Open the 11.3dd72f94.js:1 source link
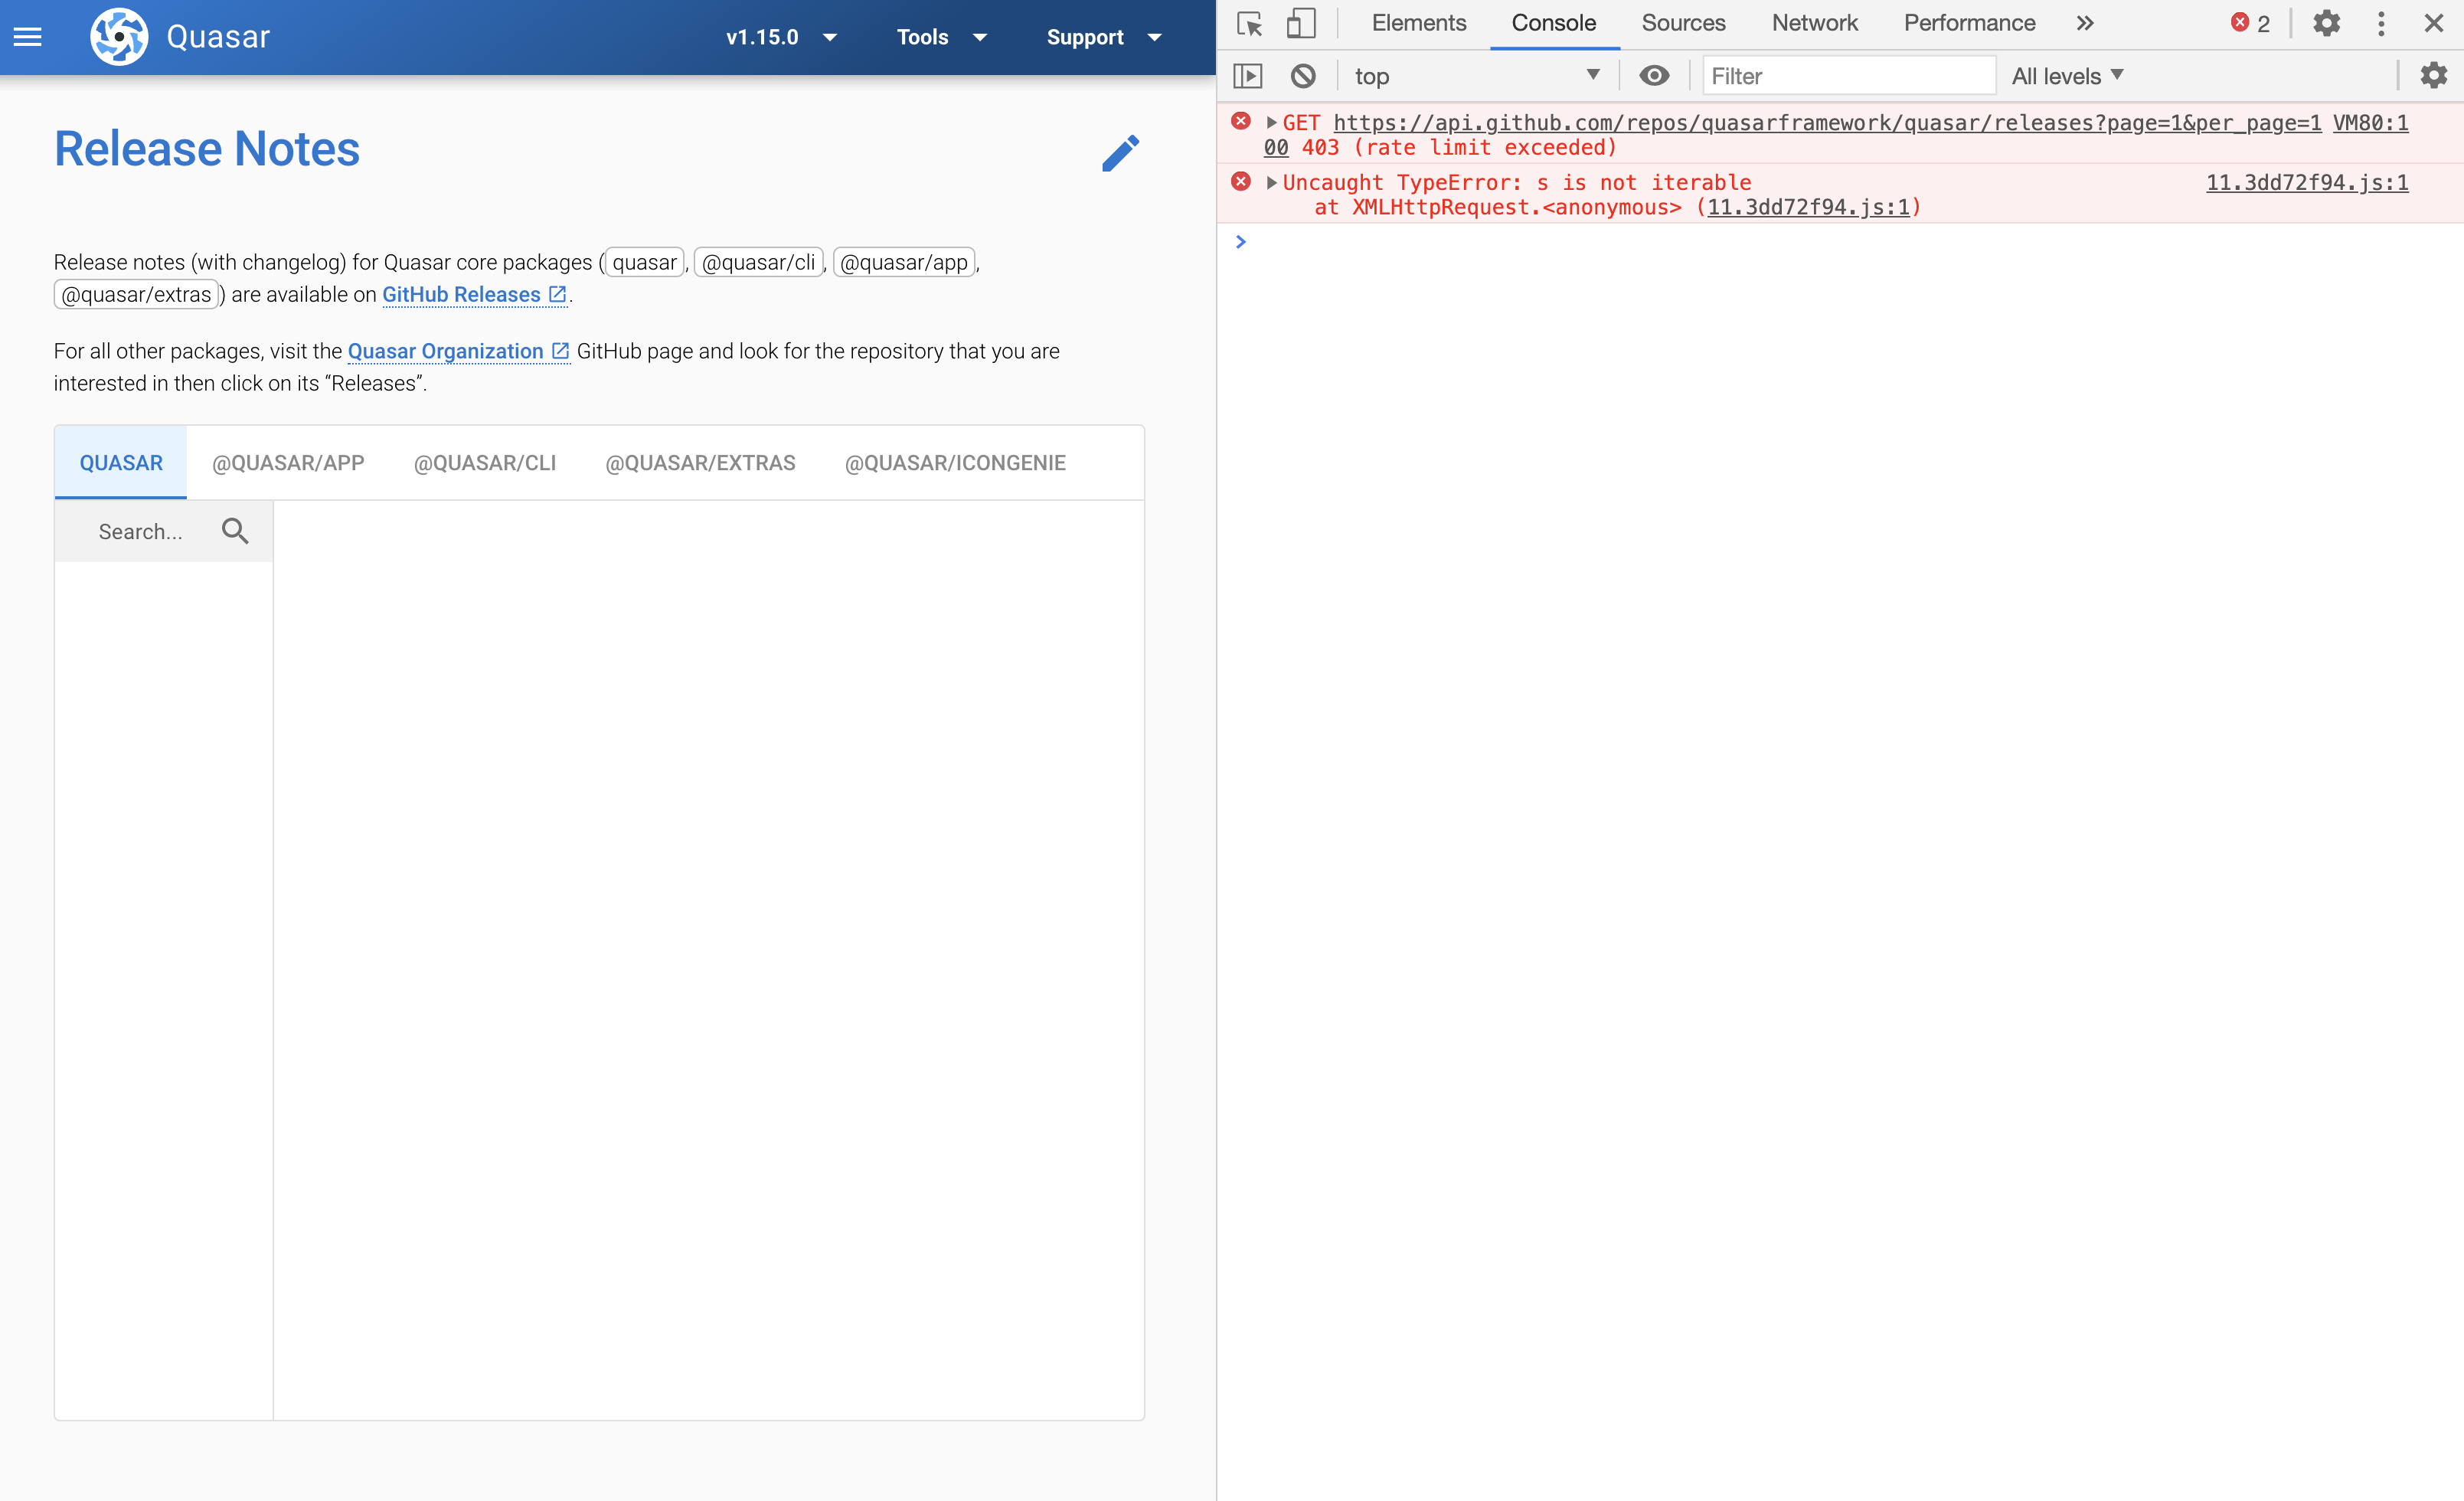The width and height of the screenshot is (2464, 1501). click(2306, 182)
